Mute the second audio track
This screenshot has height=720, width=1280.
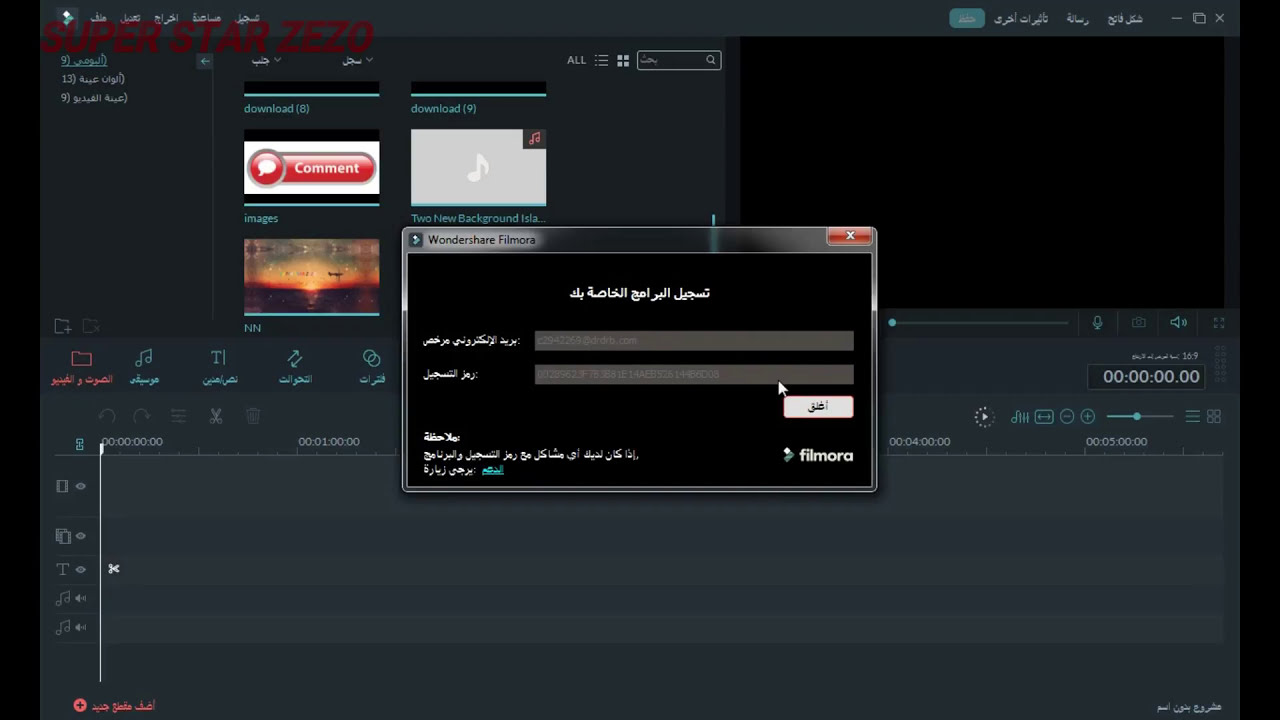tap(80, 627)
